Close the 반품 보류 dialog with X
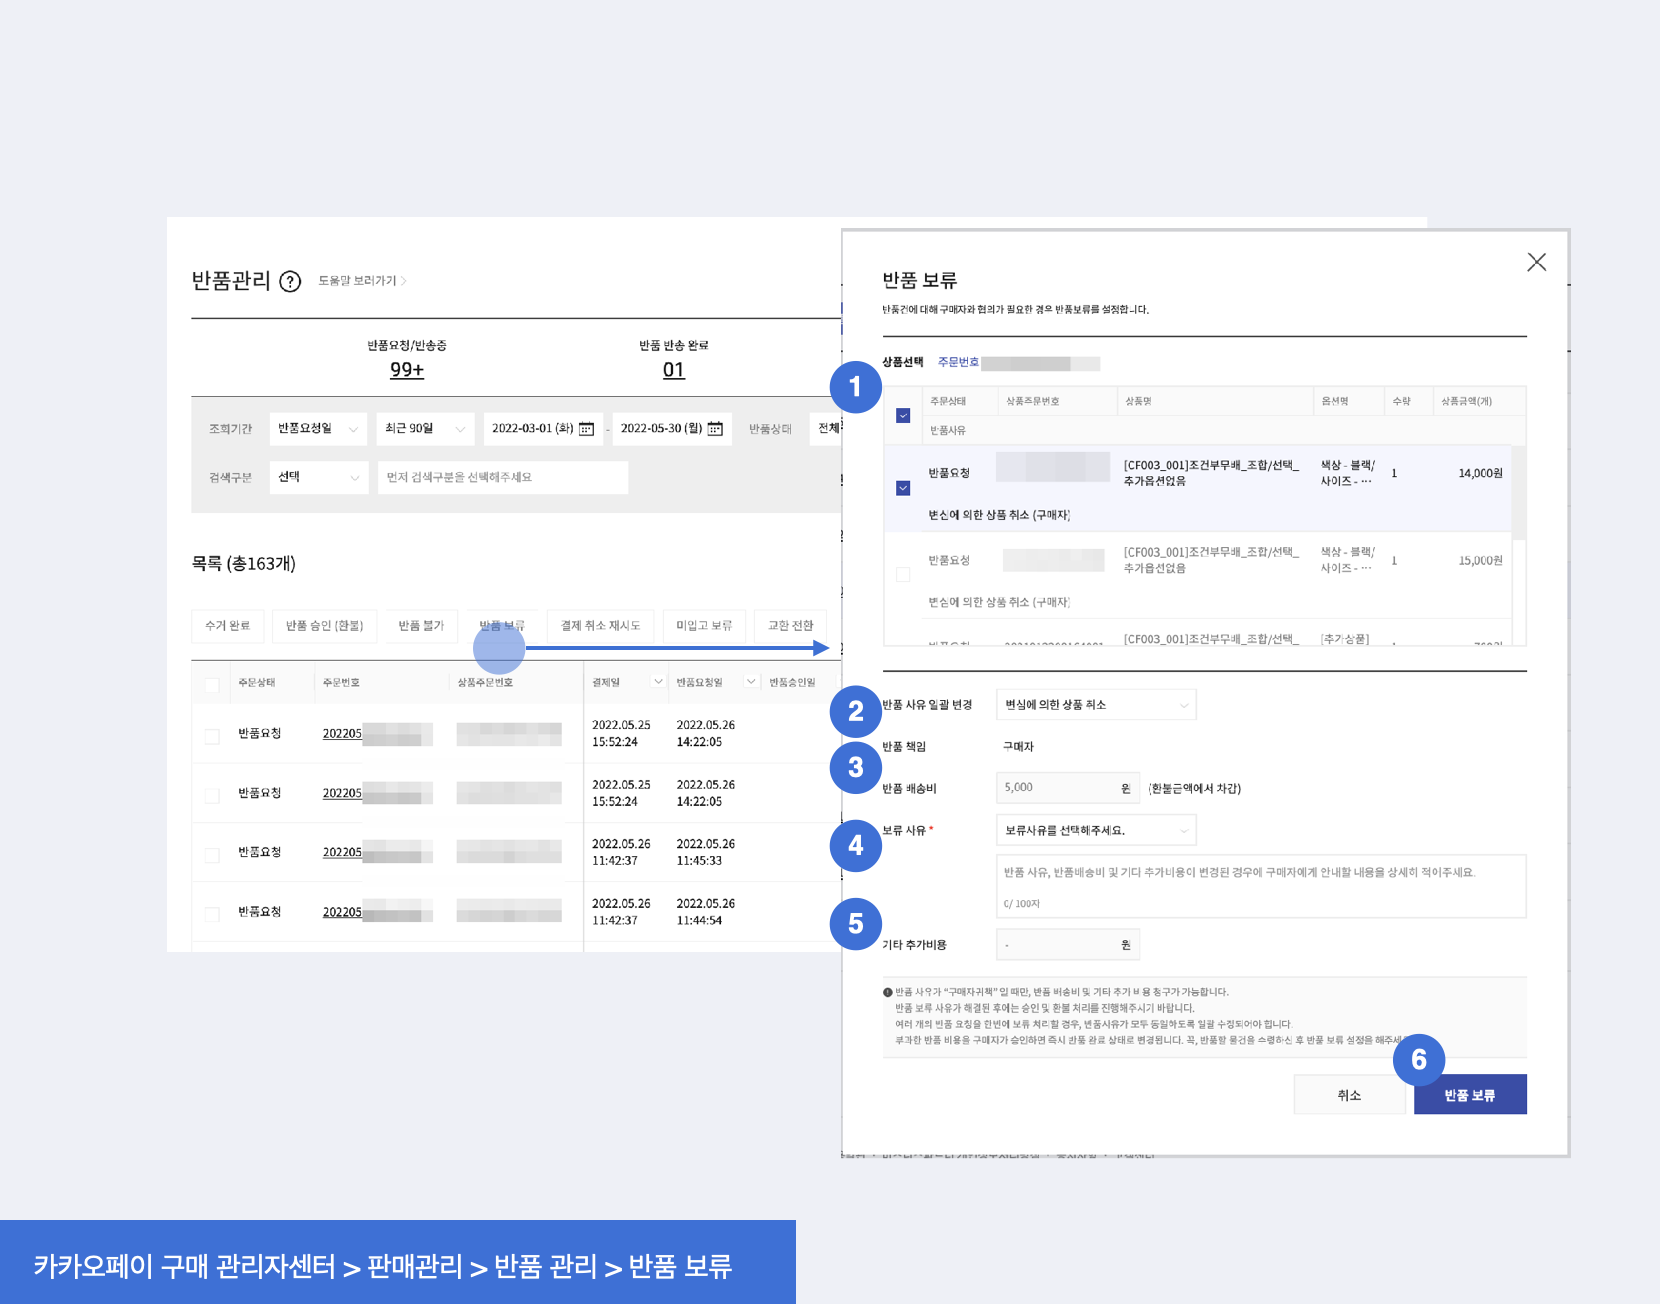1660x1304 pixels. coord(1537,262)
